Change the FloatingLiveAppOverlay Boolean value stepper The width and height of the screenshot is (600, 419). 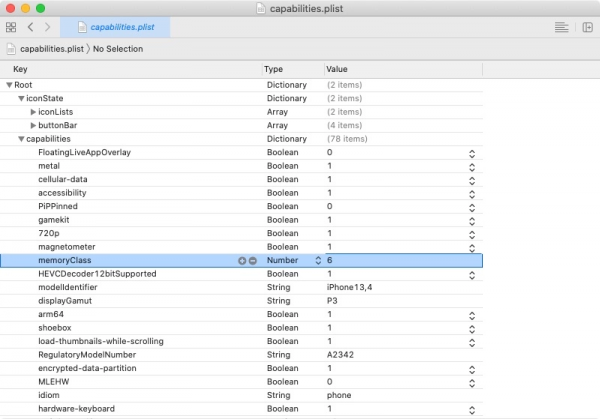point(471,153)
